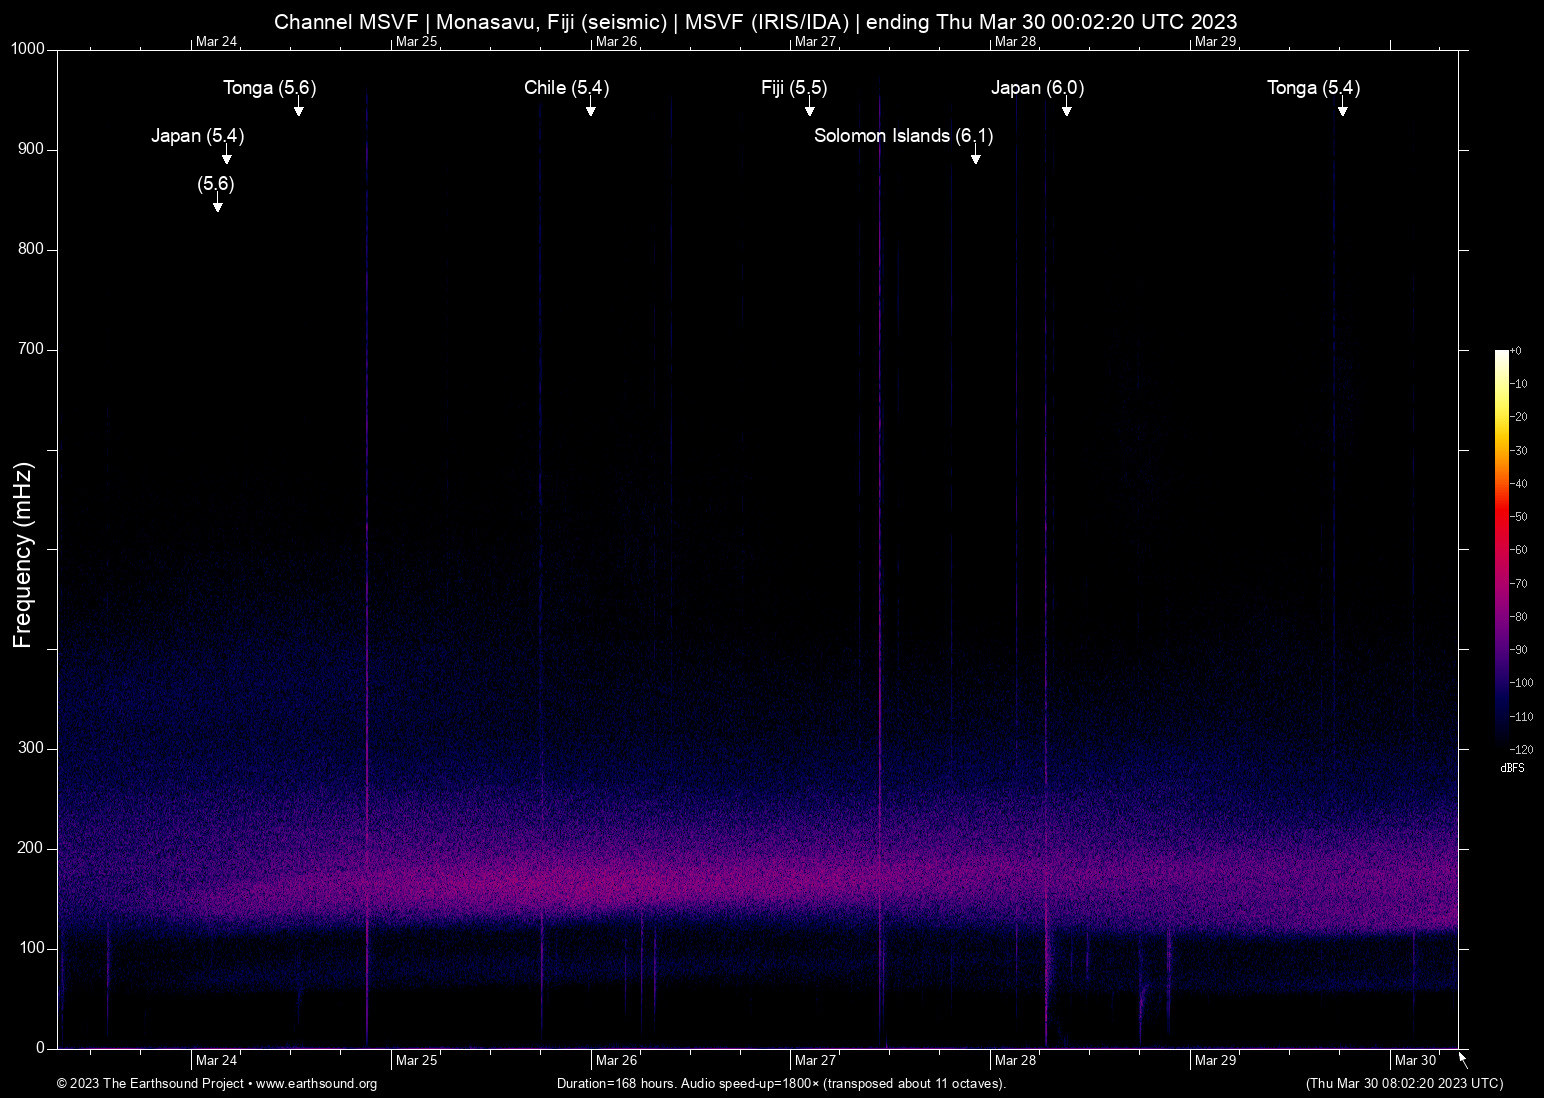Click 'Mar 24' on the lower time axis
Image resolution: width=1544 pixels, height=1098 pixels.
tap(217, 1061)
